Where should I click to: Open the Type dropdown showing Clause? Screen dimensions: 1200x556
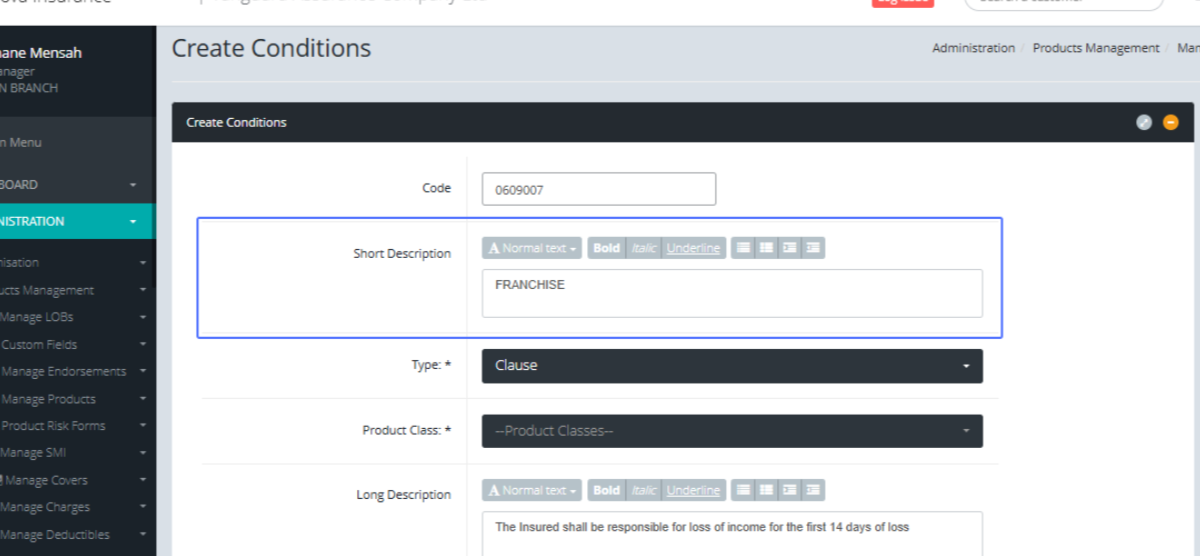pyautogui.click(x=732, y=366)
